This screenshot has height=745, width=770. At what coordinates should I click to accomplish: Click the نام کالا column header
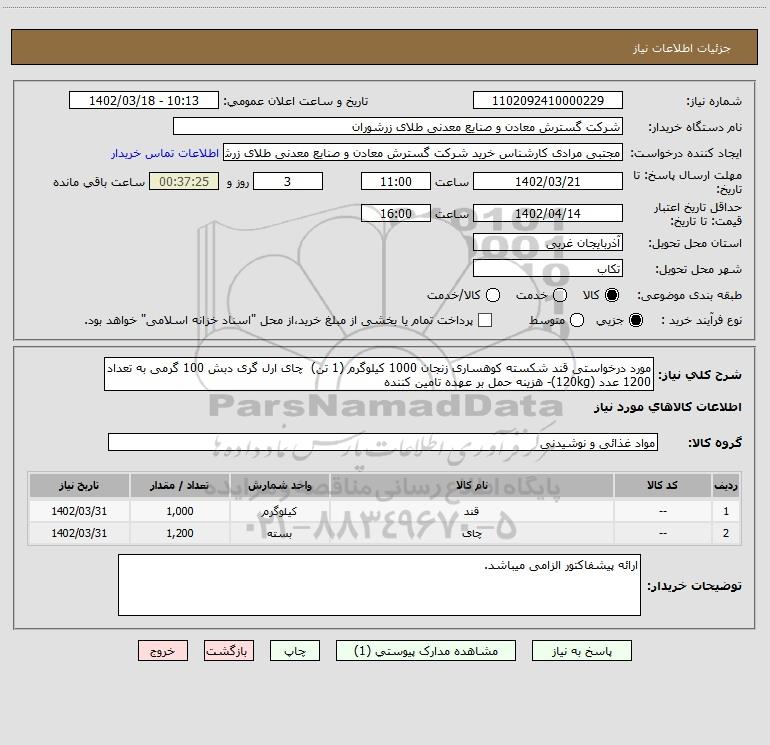(x=471, y=486)
